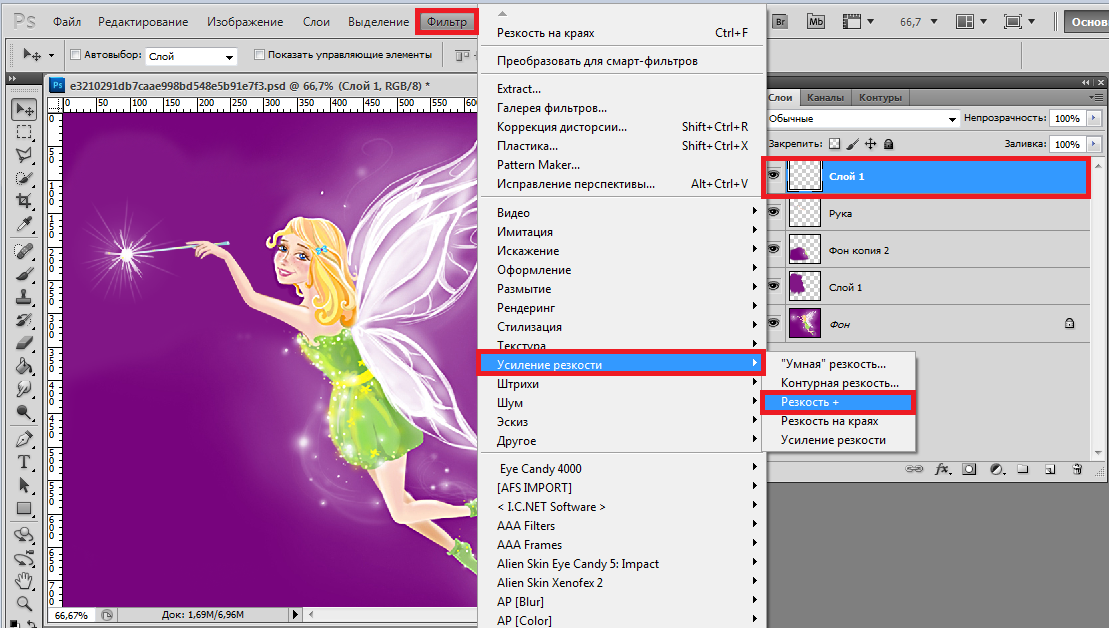Image resolution: width=1109 pixels, height=628 pixels.
Task: Pick the Quick Selection tool
Action: click(x=24, y=178)
